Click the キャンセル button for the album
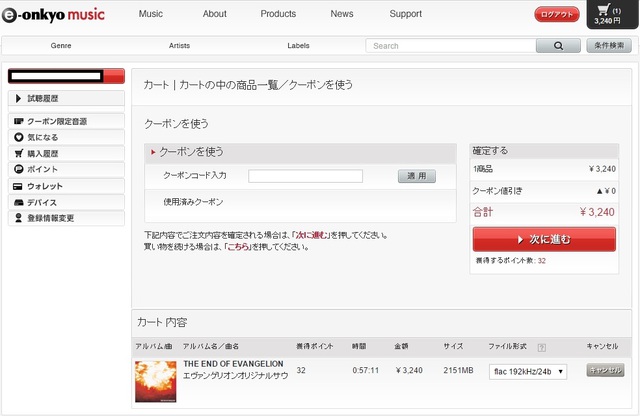 tap(605, 370)
